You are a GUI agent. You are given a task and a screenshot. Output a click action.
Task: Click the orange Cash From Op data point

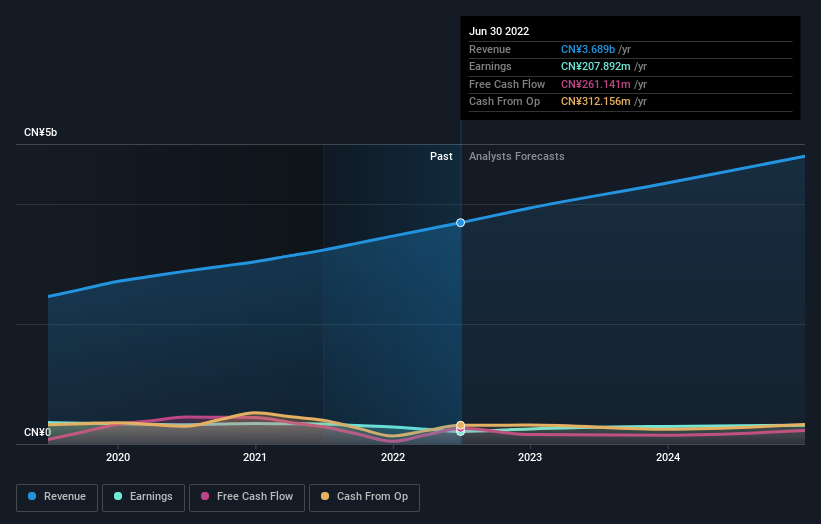coord(460,425)
